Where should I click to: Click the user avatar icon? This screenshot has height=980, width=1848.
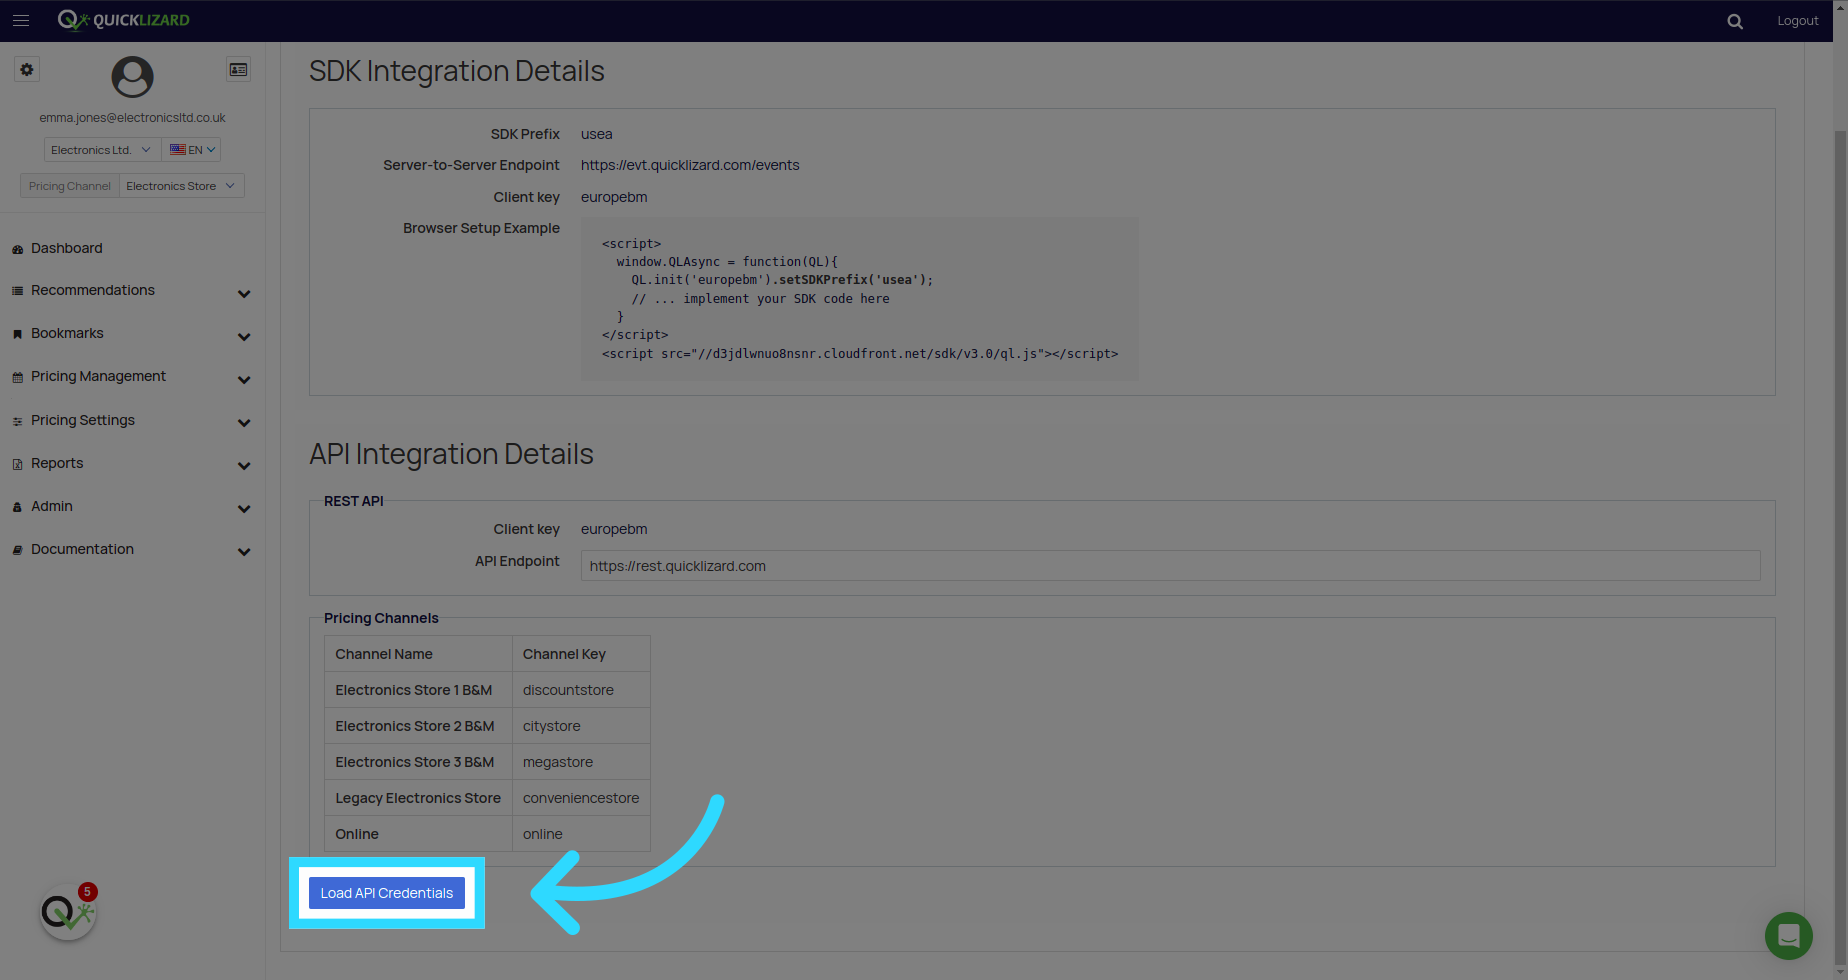[x=132, y=77]
